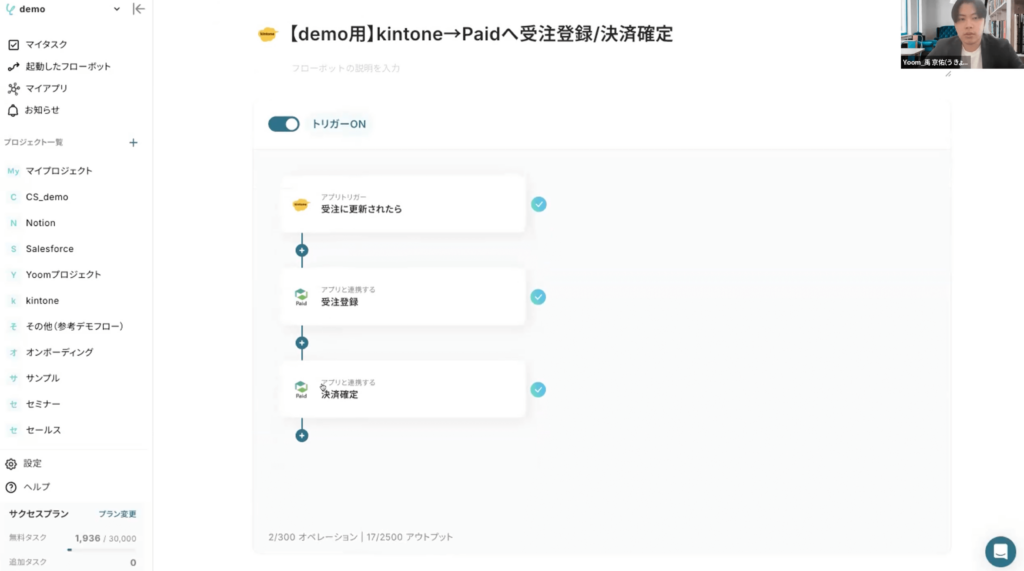Click checkmark beside 受注に更新されたら step
The height and width of the screenshot is (571, 1024).
(x=539, y=204)
